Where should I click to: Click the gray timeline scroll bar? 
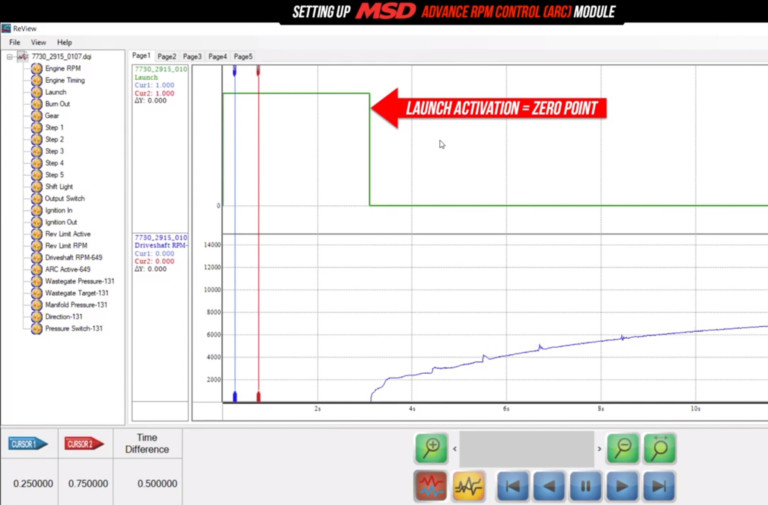(x=527, y=449)
